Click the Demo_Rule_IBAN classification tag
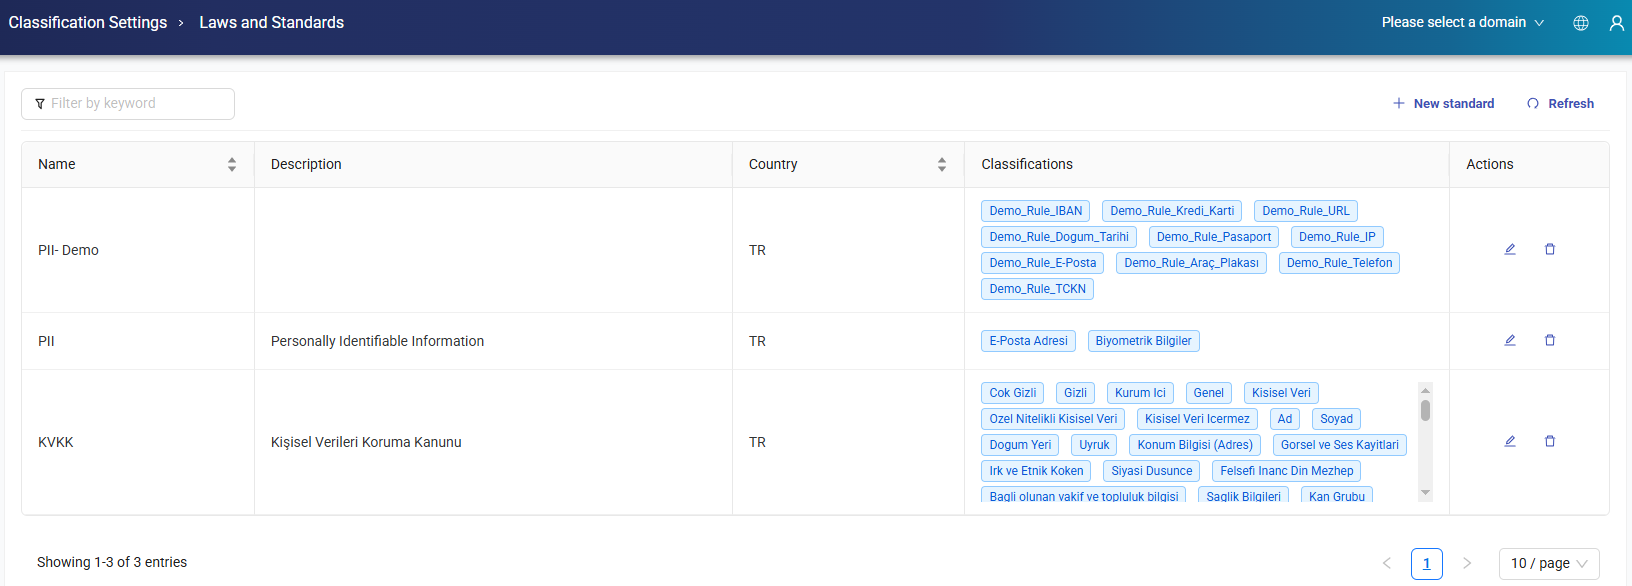 point(1035,211)
